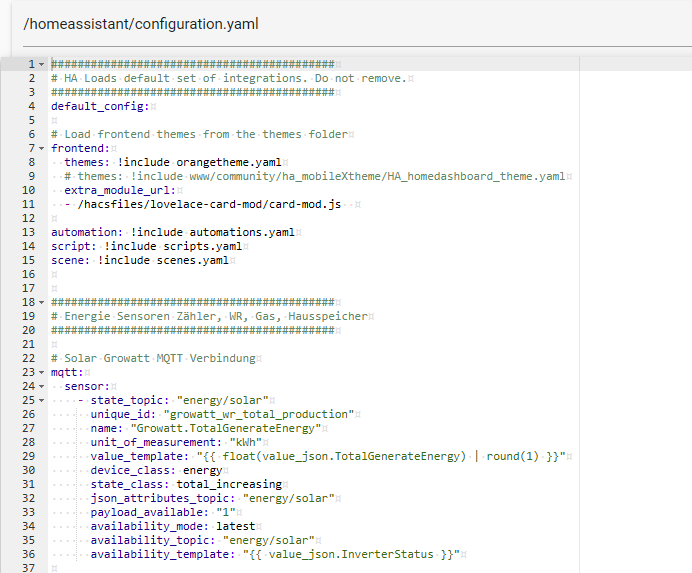Screen dimensions: 692x573
Task: Click the themes: key on line 8
Action: pos(87,162)
